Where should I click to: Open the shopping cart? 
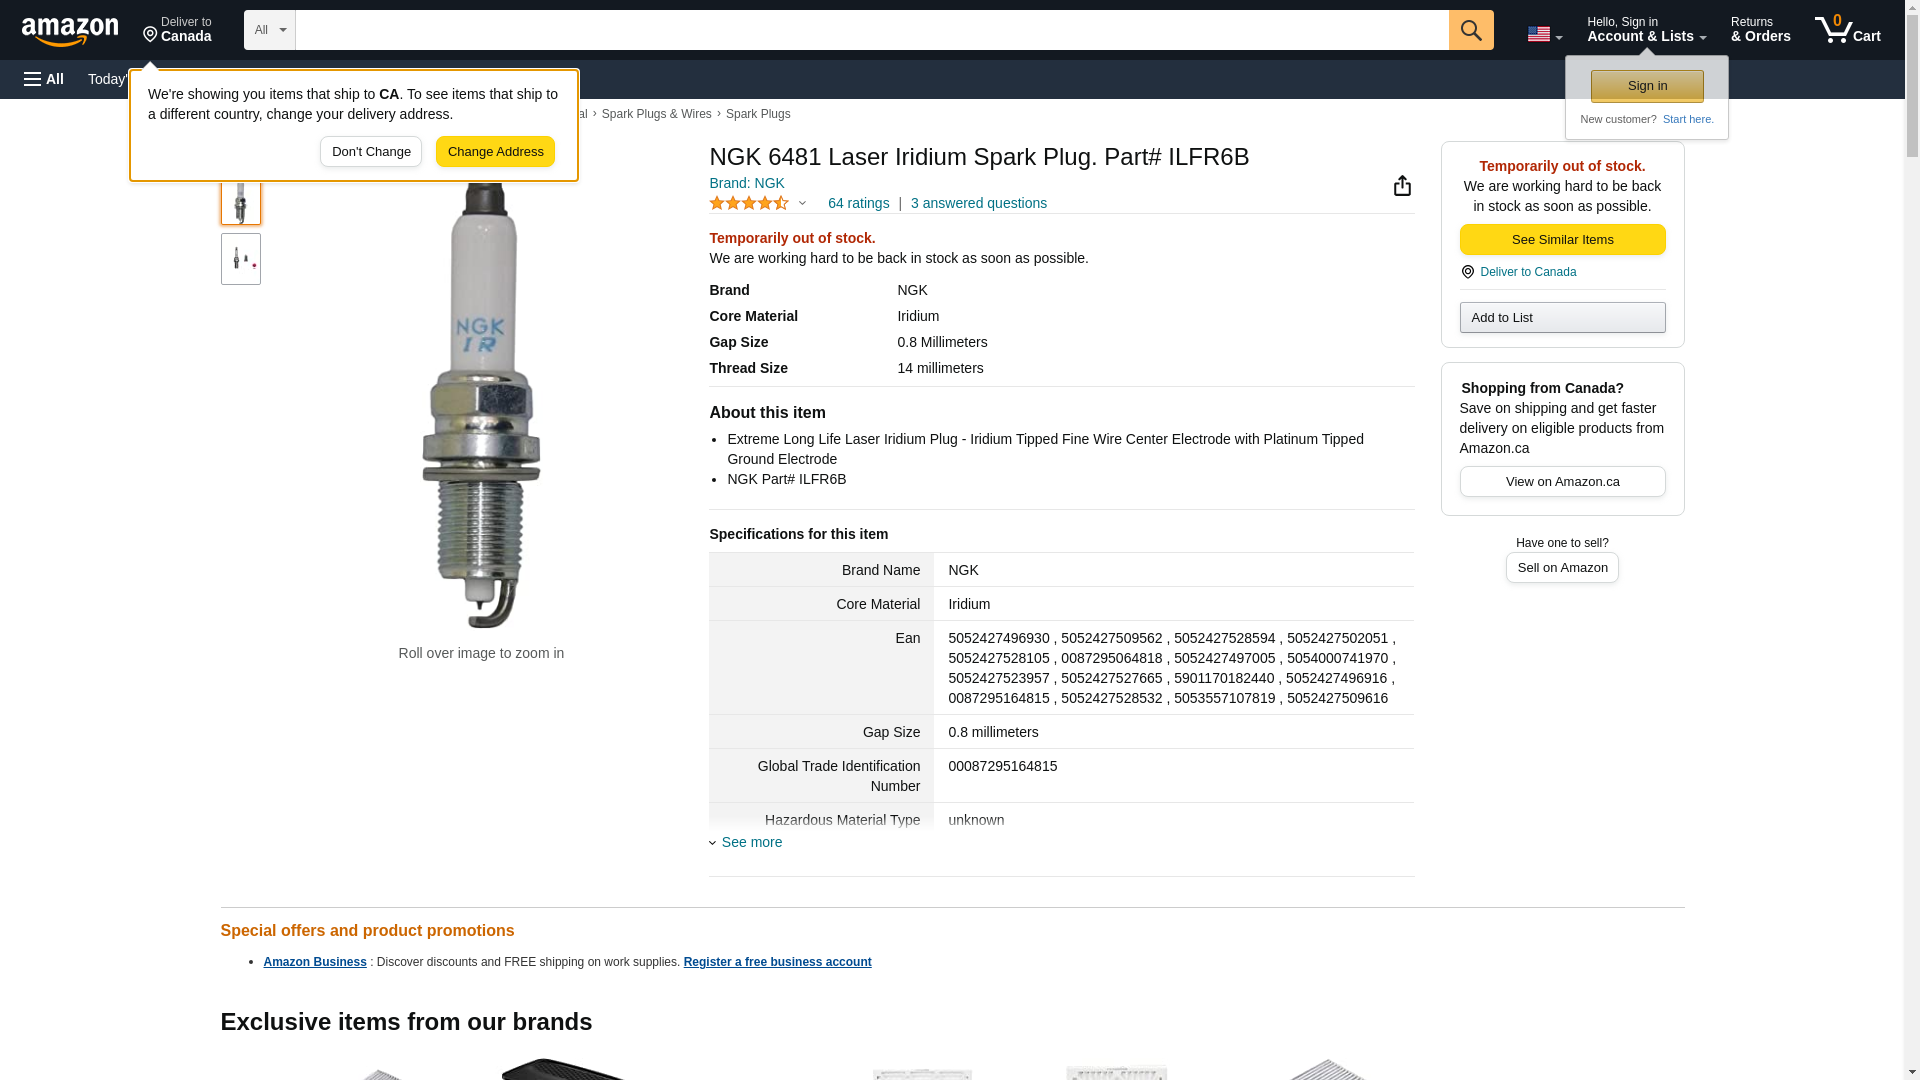click(1847, 30)
